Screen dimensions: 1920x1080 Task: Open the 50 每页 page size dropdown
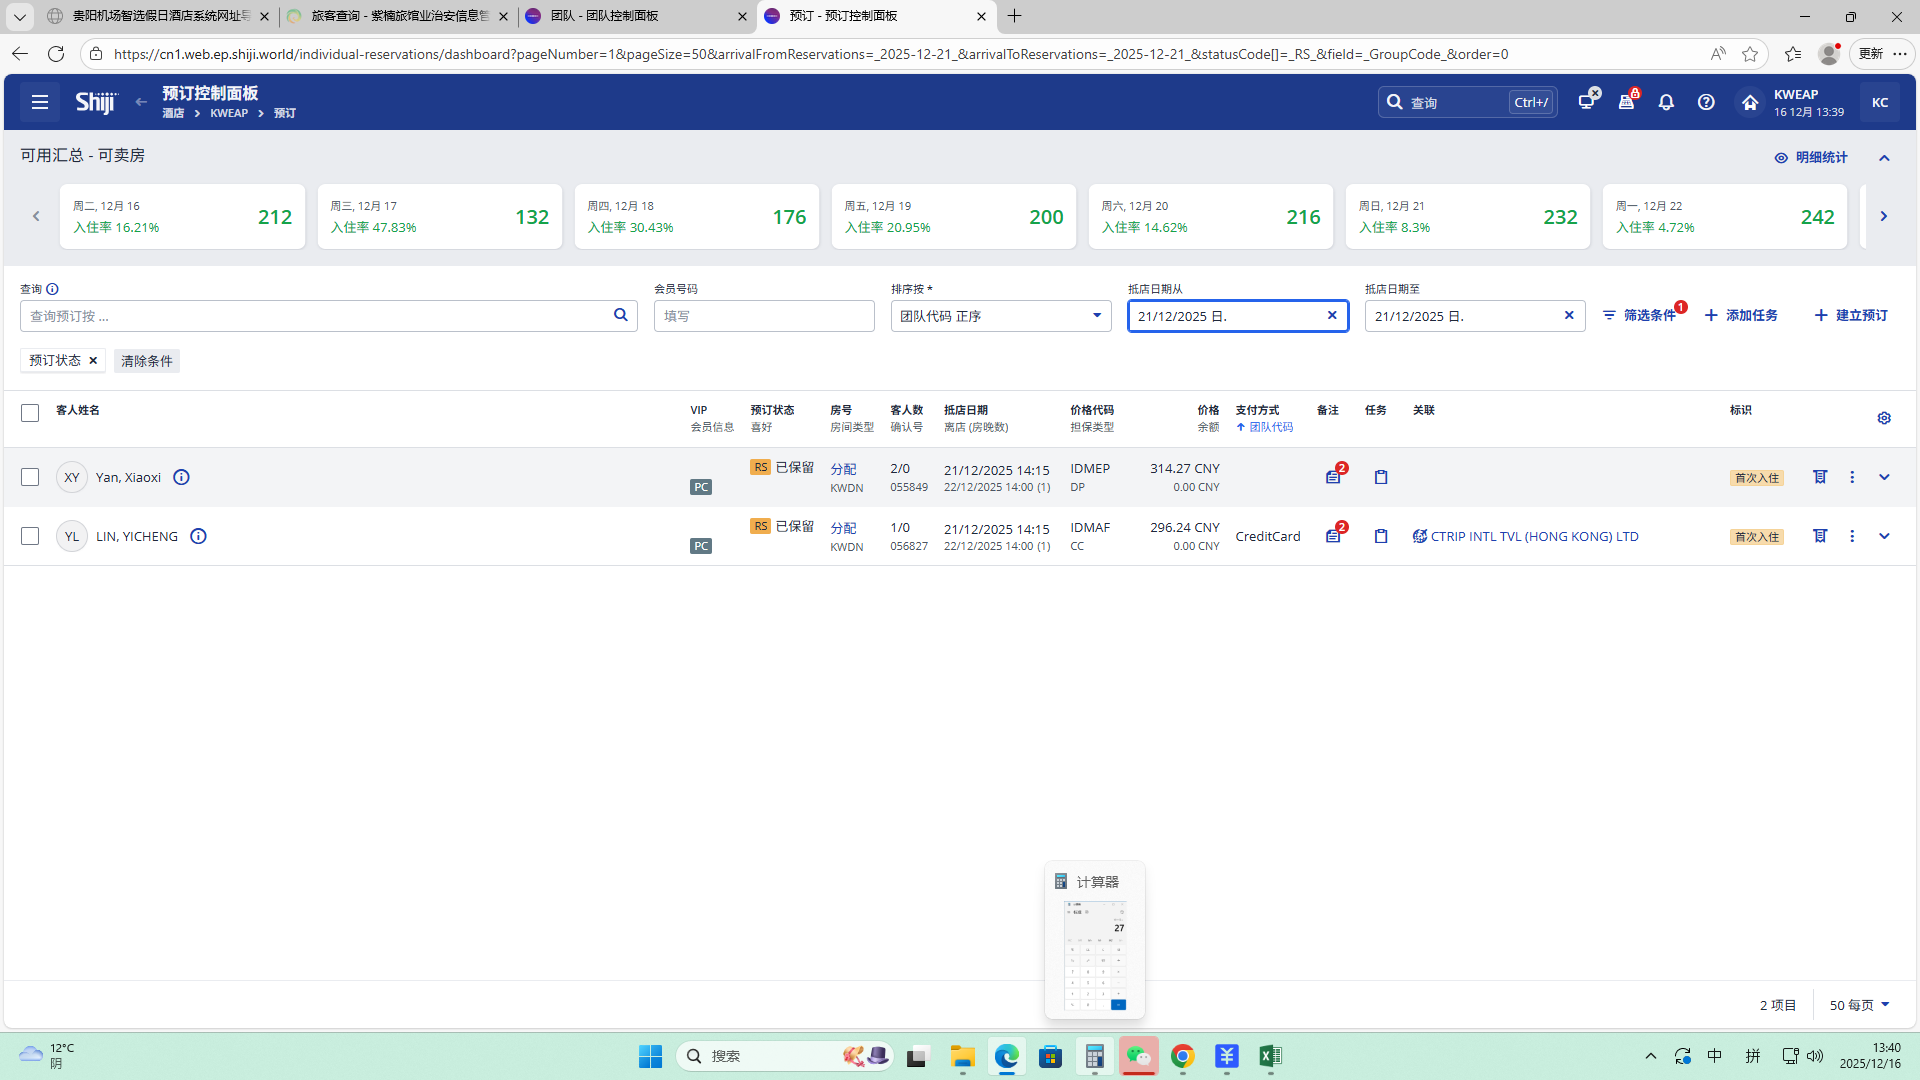[x=1859, y=1005]
